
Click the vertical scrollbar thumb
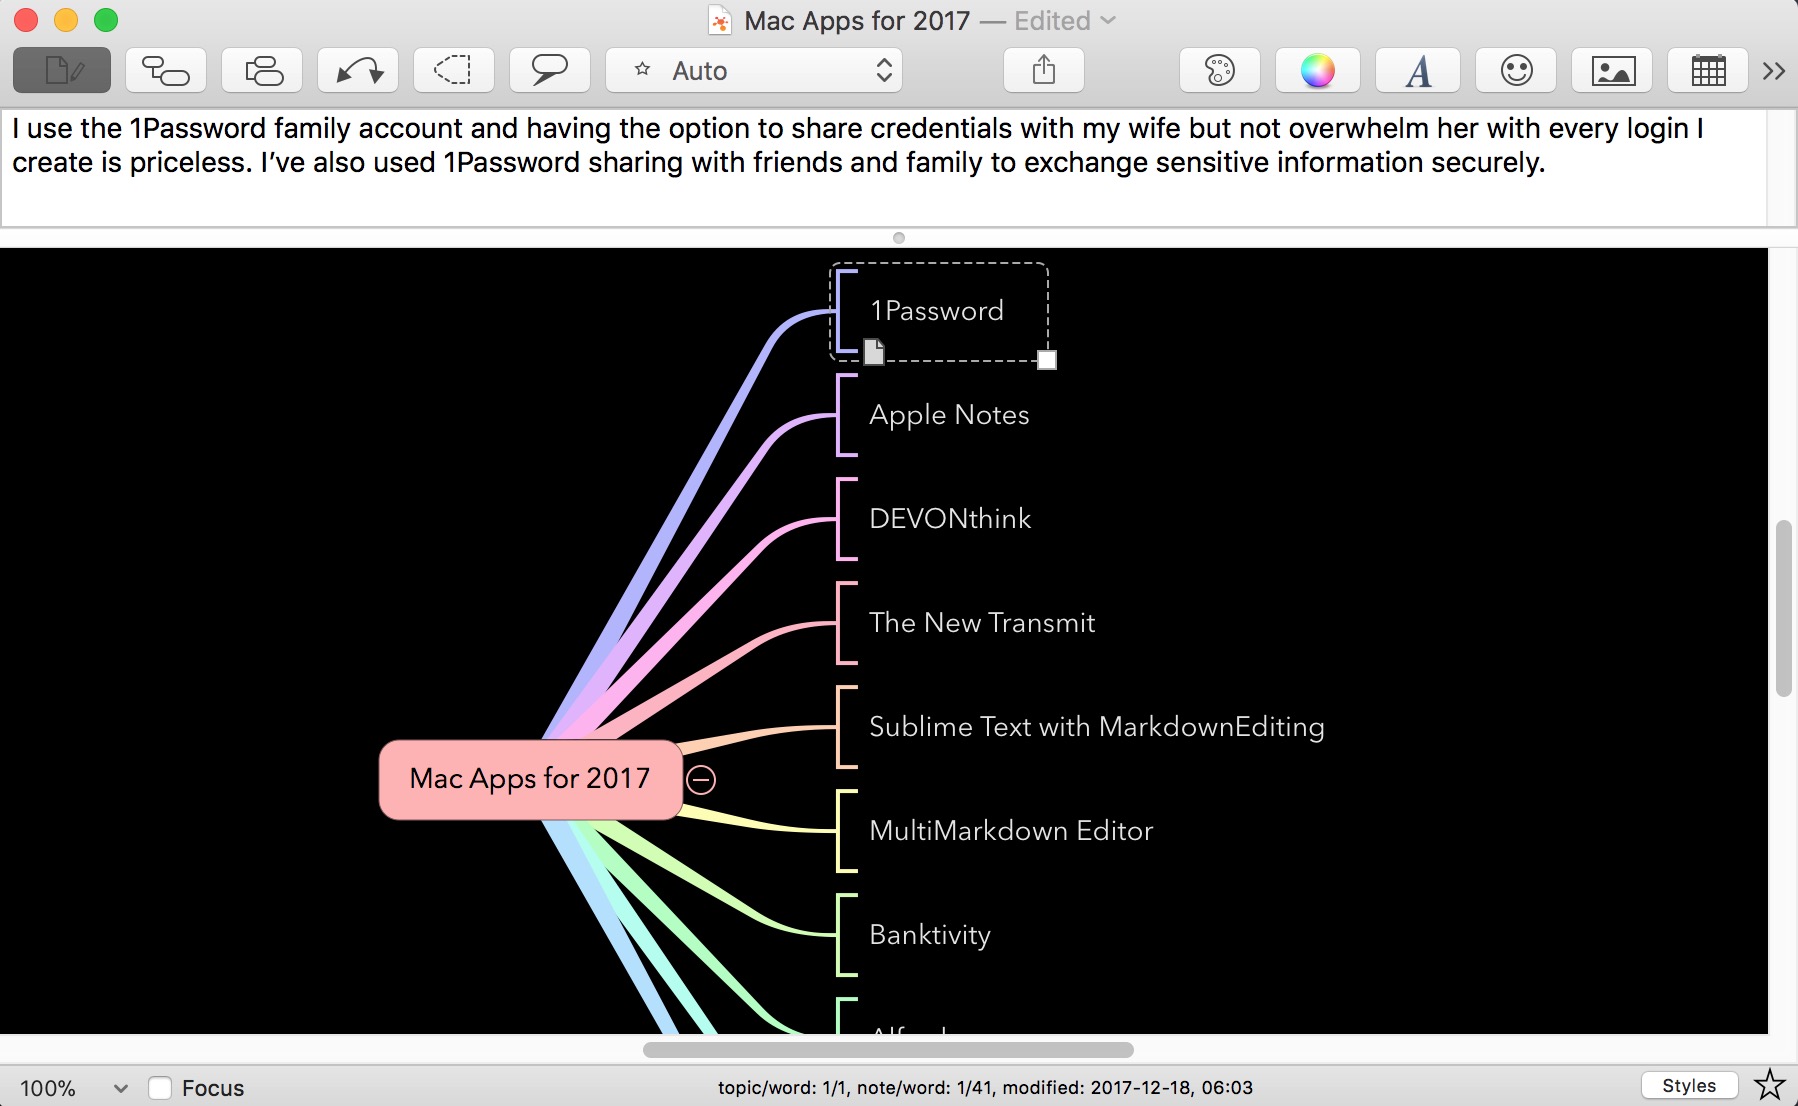click(1783, 608)
